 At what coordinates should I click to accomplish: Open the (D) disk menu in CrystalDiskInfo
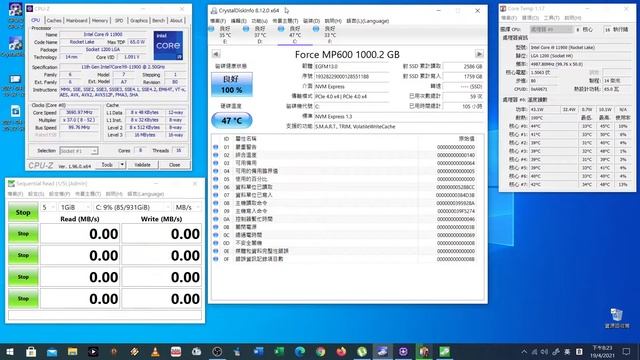coord(311,21)
